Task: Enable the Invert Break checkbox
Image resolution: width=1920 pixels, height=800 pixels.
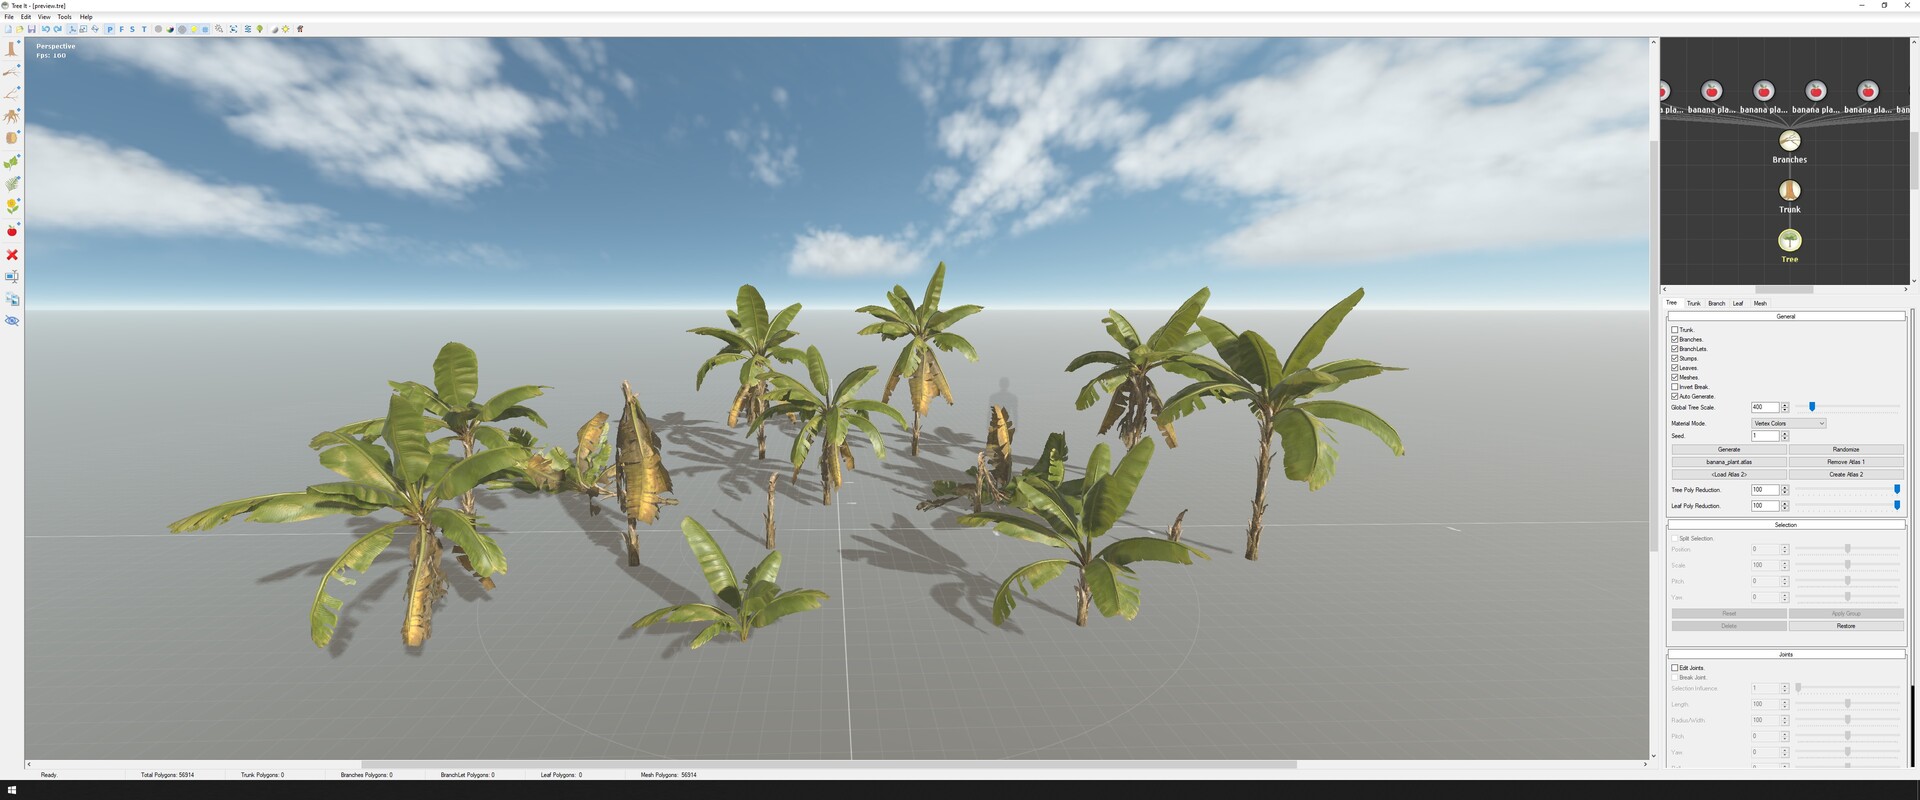Action: tap(1675, 387)
